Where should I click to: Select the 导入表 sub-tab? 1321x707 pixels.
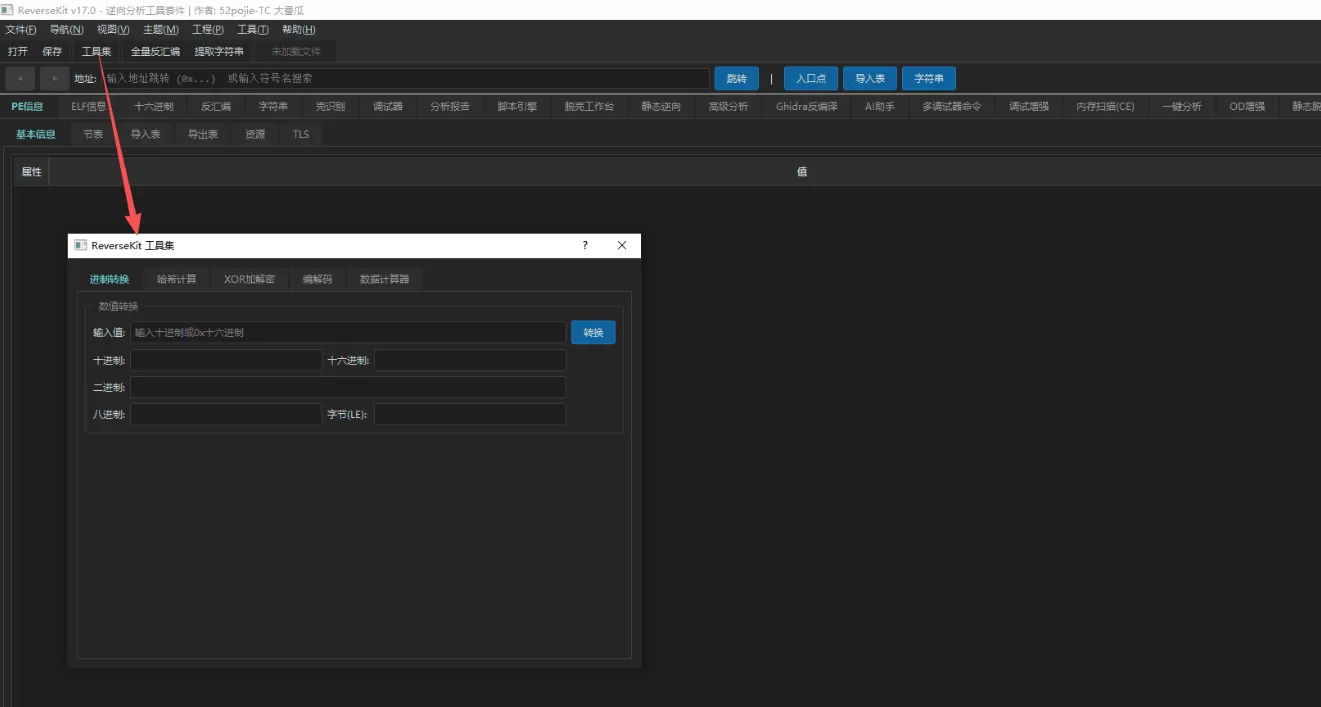[x=146, y=134]
